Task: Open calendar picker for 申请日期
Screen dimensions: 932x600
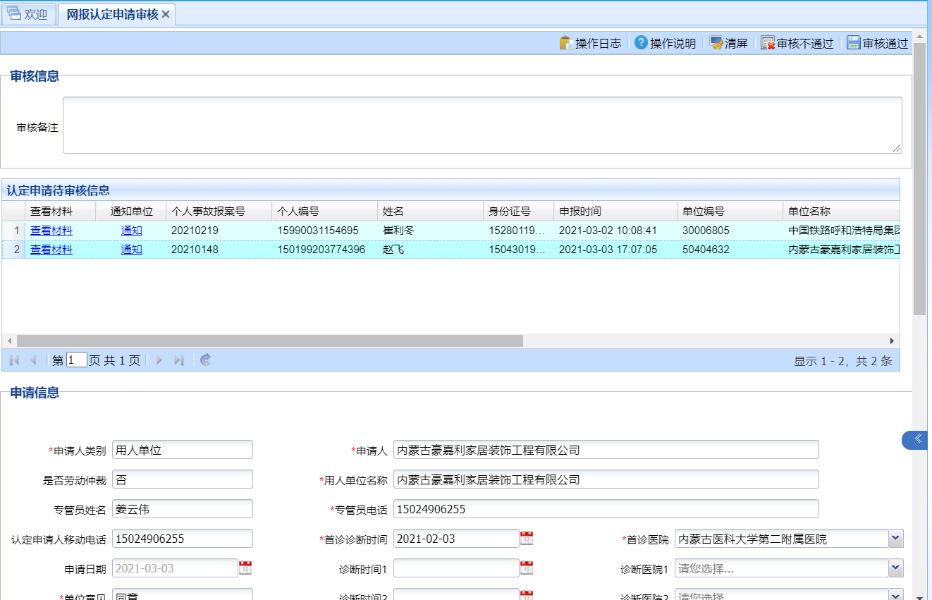Action: pos(245,567)
